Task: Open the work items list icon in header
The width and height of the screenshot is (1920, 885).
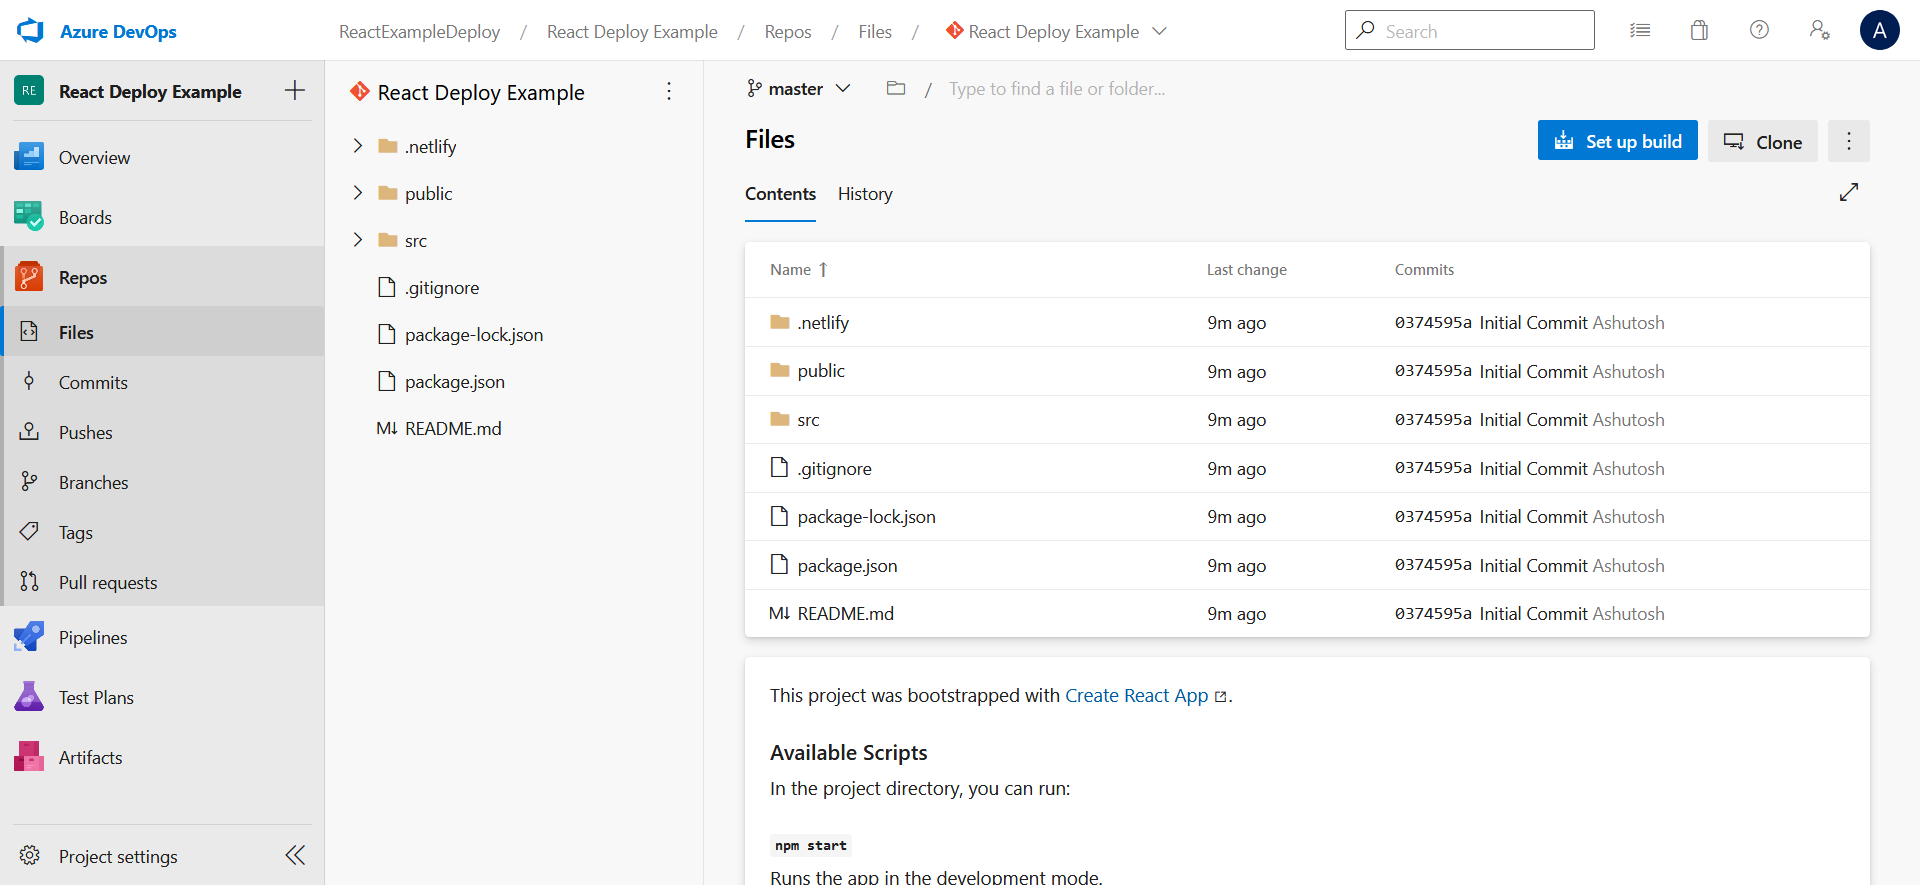Action: click(1640, 30)
